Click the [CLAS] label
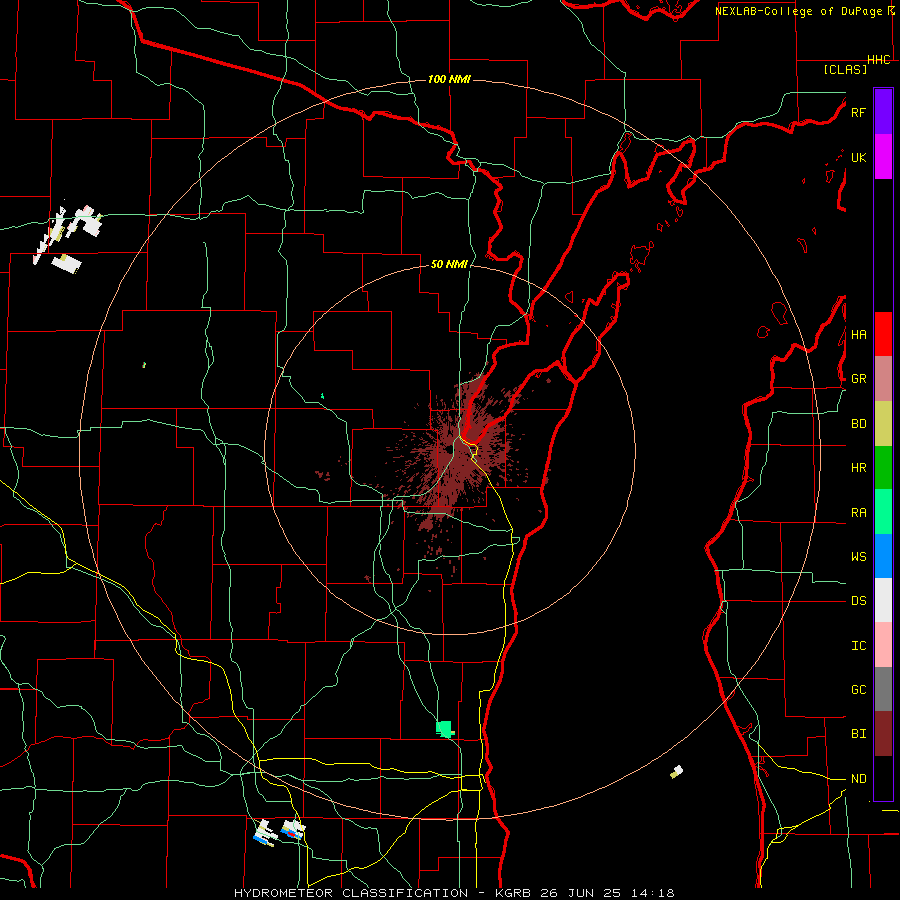This screenshot has height=900, width=900. [x=845, y=69]
